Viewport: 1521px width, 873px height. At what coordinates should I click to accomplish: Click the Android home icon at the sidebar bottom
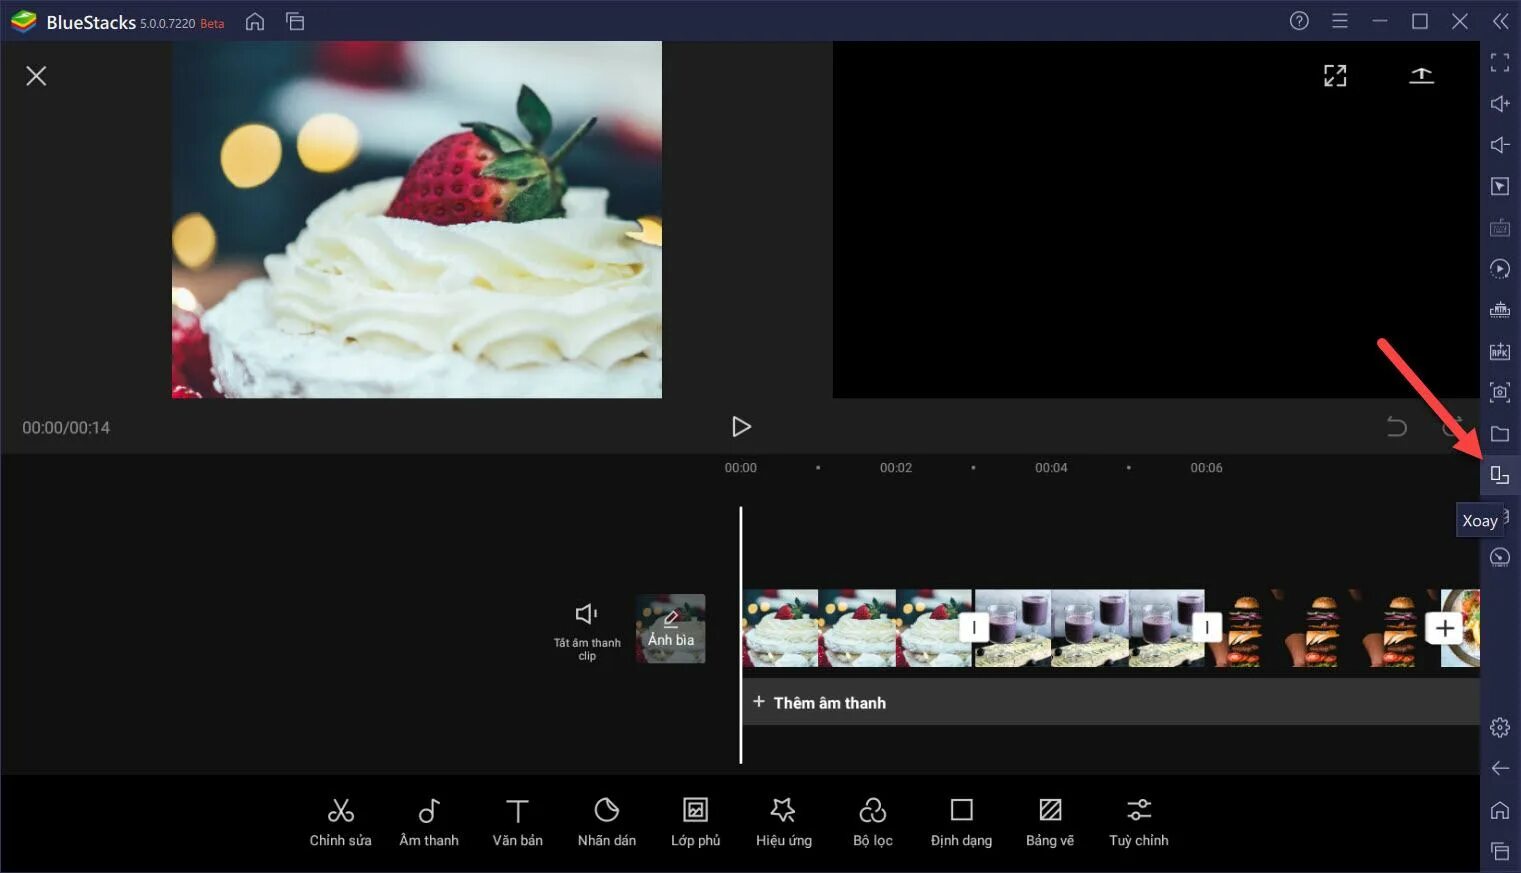1500,810
